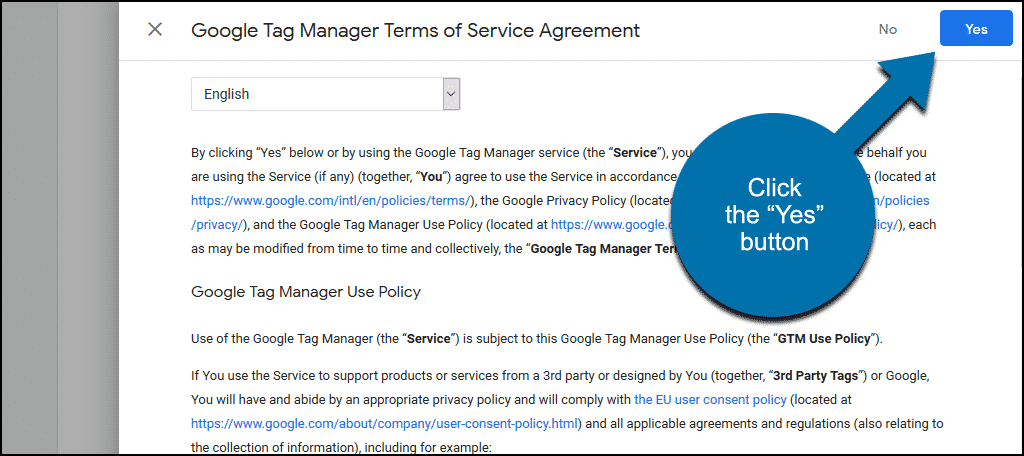Click the 'Google Tag Manager Use Policy' heading
Screen dimensions: 1024x456
tap(306, 292)
